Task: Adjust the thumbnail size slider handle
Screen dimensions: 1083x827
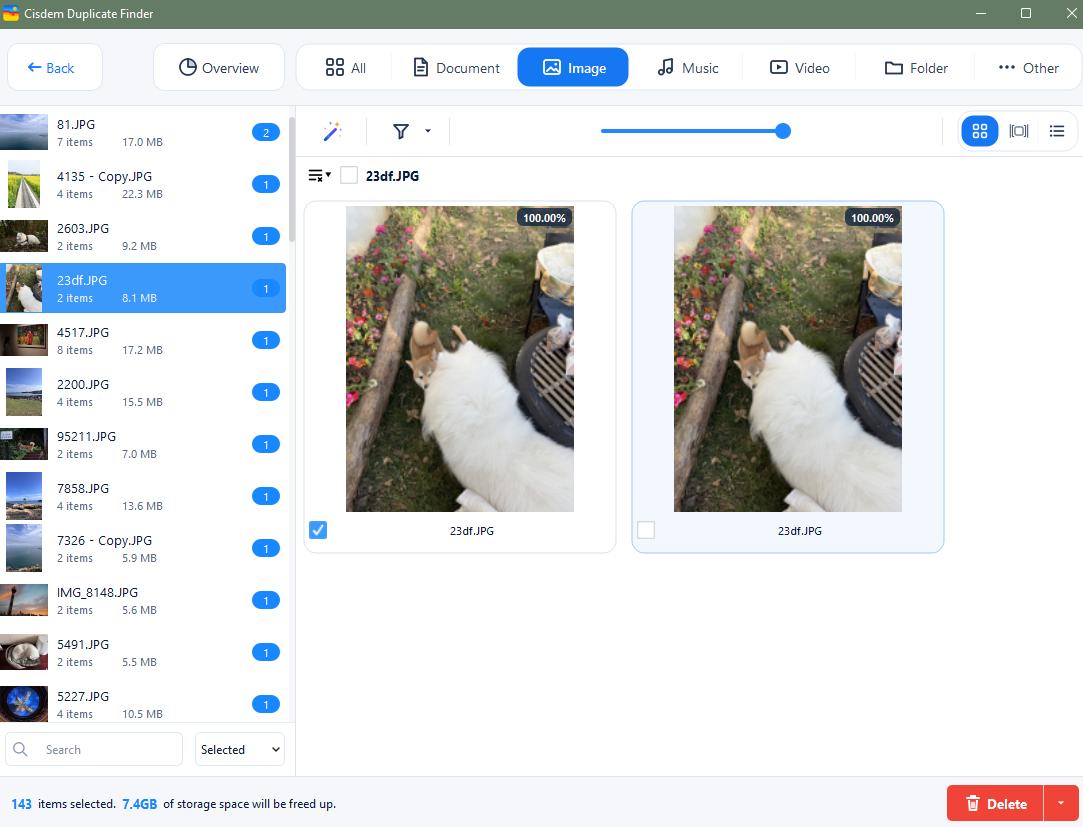Action: (x=783, y=131)
